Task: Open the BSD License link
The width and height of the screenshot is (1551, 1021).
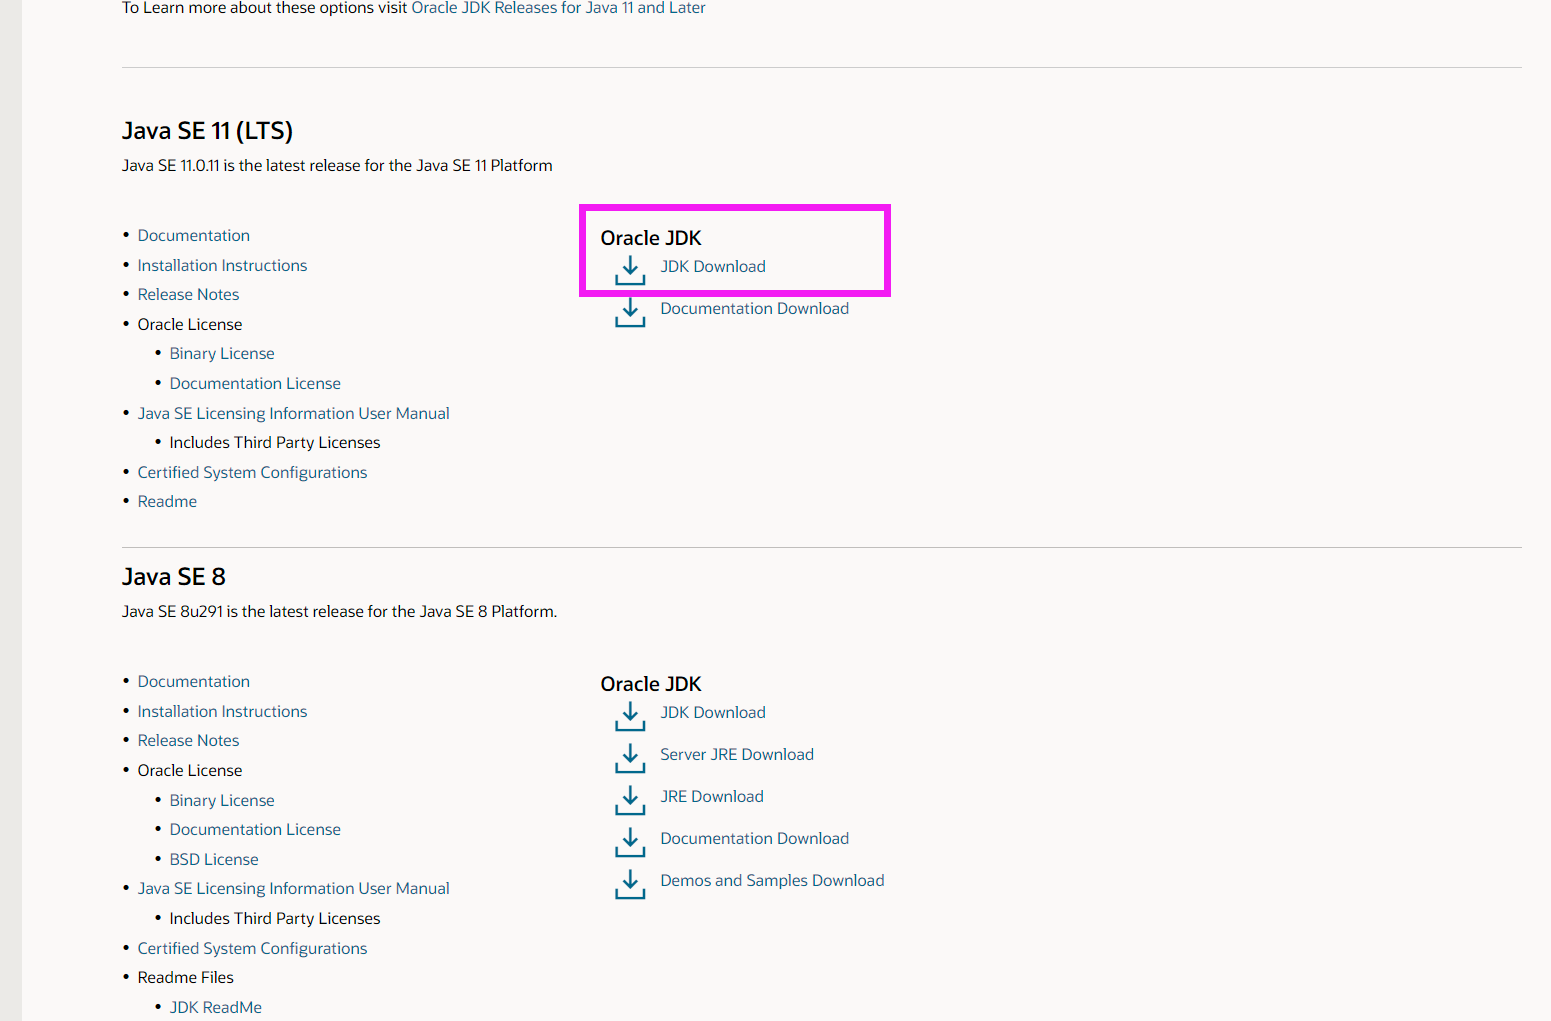Action: click(x=214, y=859)
